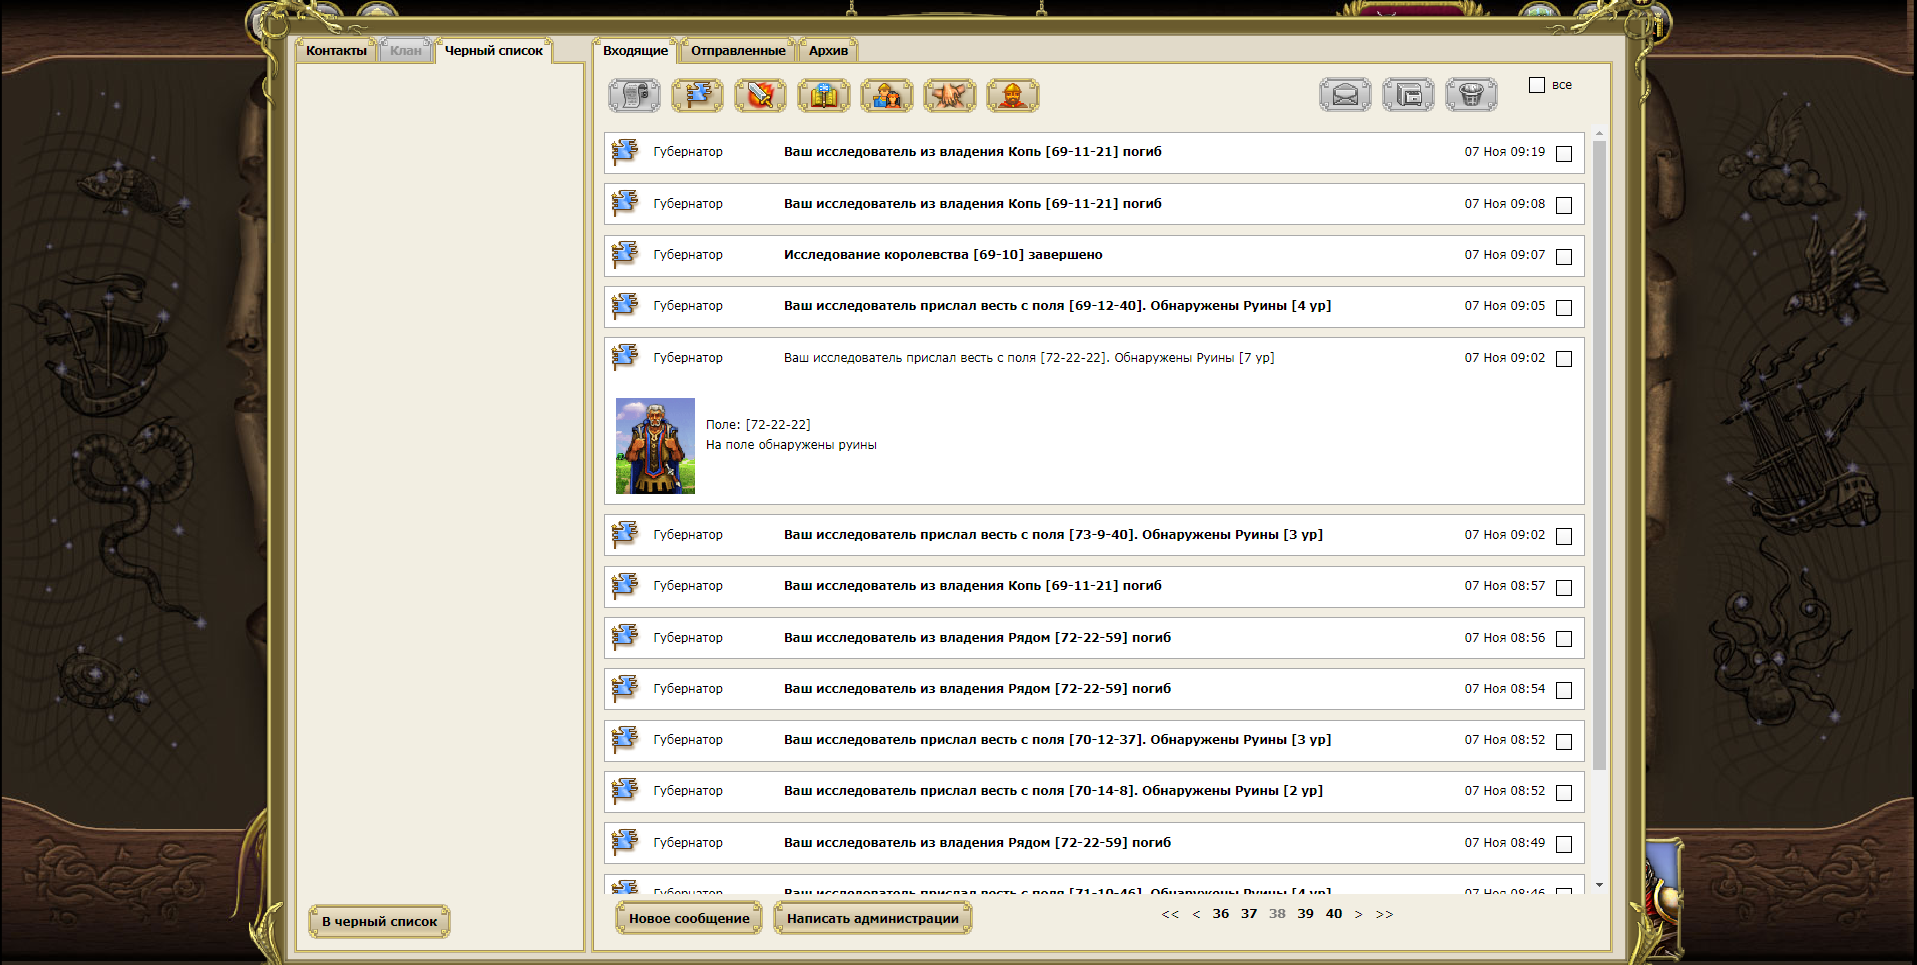
Task: Open the Контакты tab
Action: 336,50
